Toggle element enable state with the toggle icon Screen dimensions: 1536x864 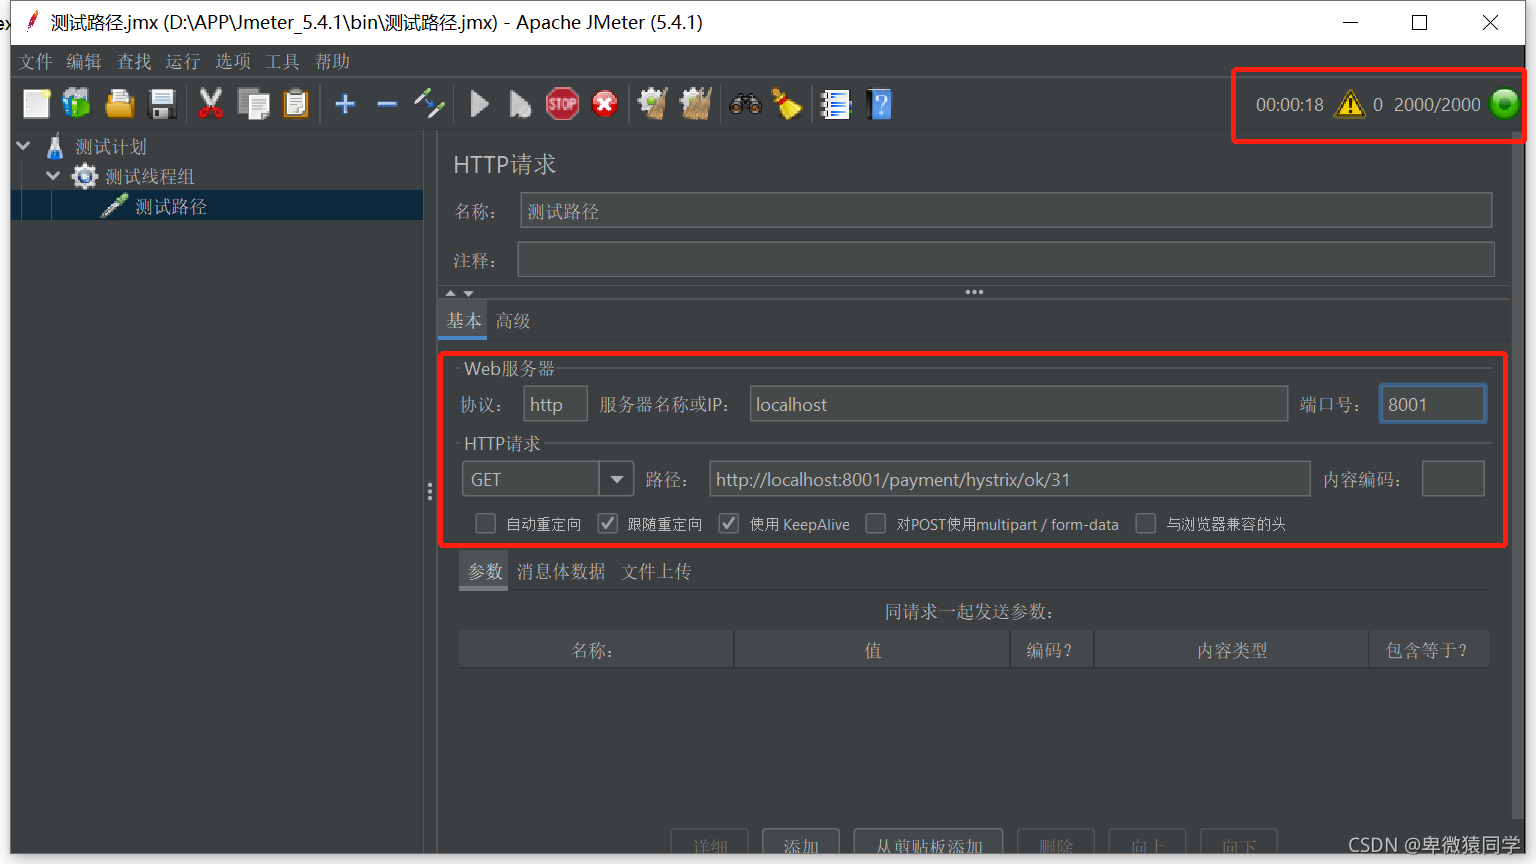429,104
